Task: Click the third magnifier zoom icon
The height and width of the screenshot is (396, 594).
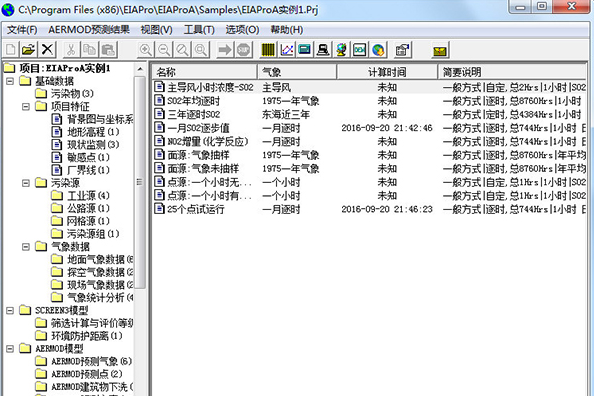Action: coord(183,50)
